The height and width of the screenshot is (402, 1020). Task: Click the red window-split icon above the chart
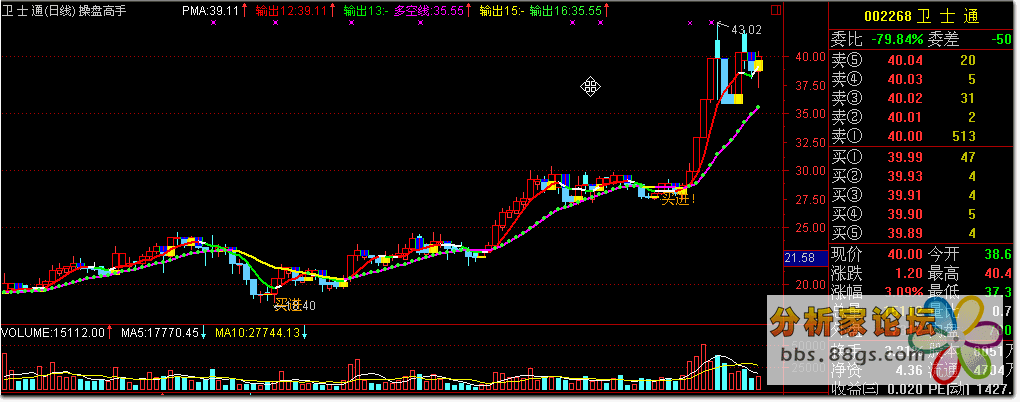coord(775,10)
